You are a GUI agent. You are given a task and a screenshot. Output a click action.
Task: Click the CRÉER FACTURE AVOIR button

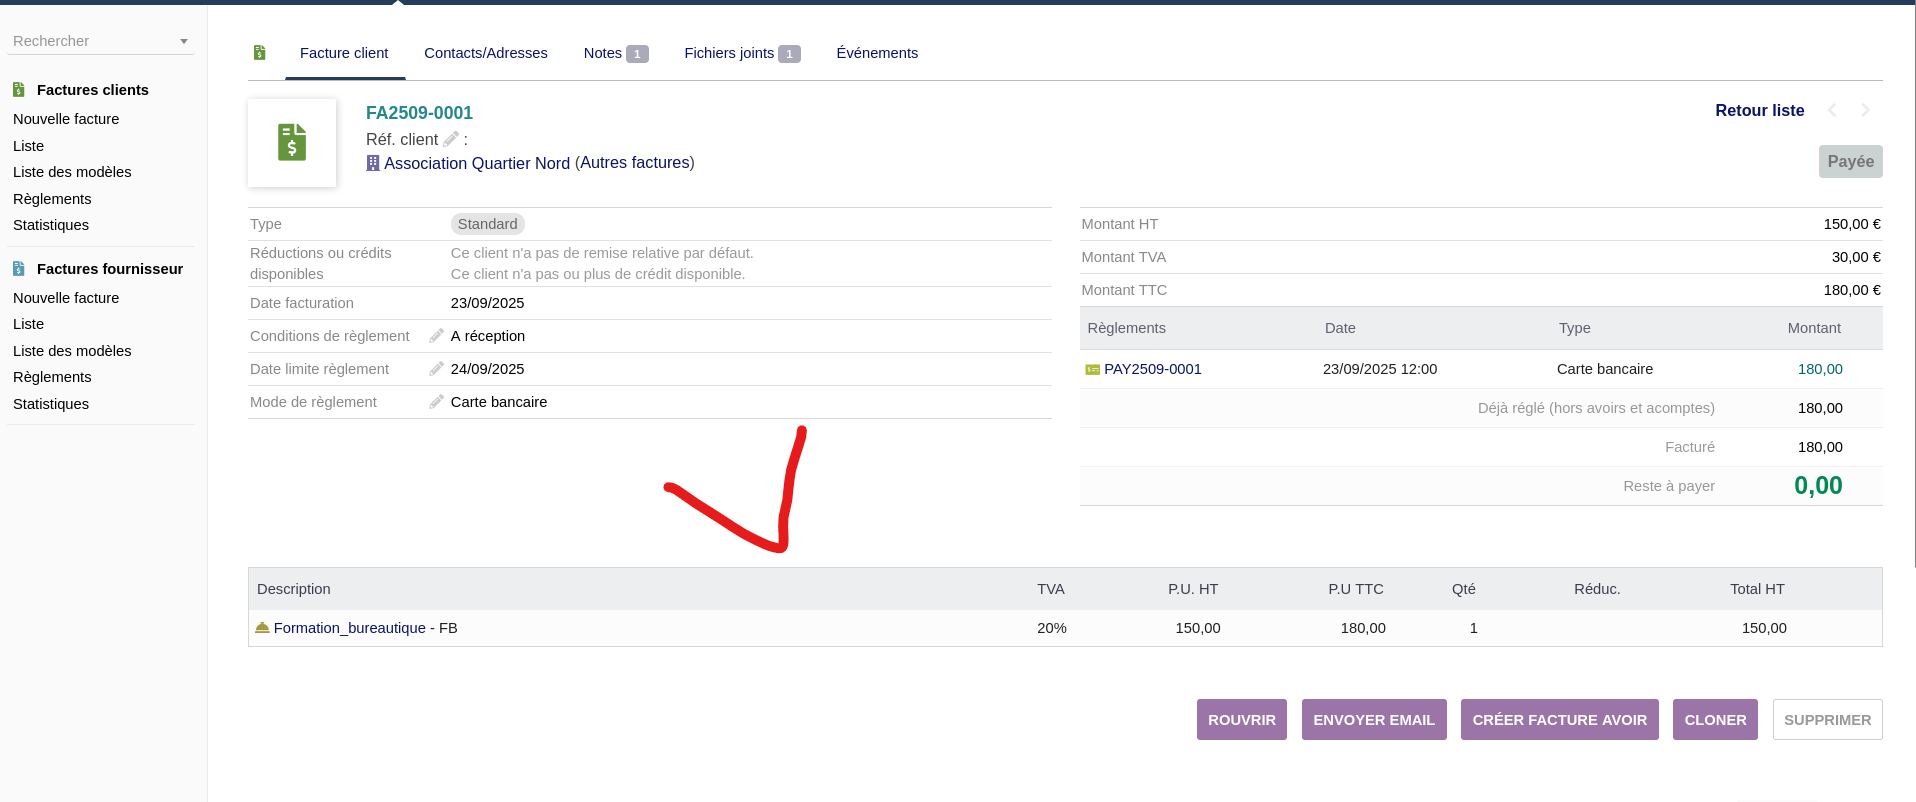click(x=1559, y=720)
